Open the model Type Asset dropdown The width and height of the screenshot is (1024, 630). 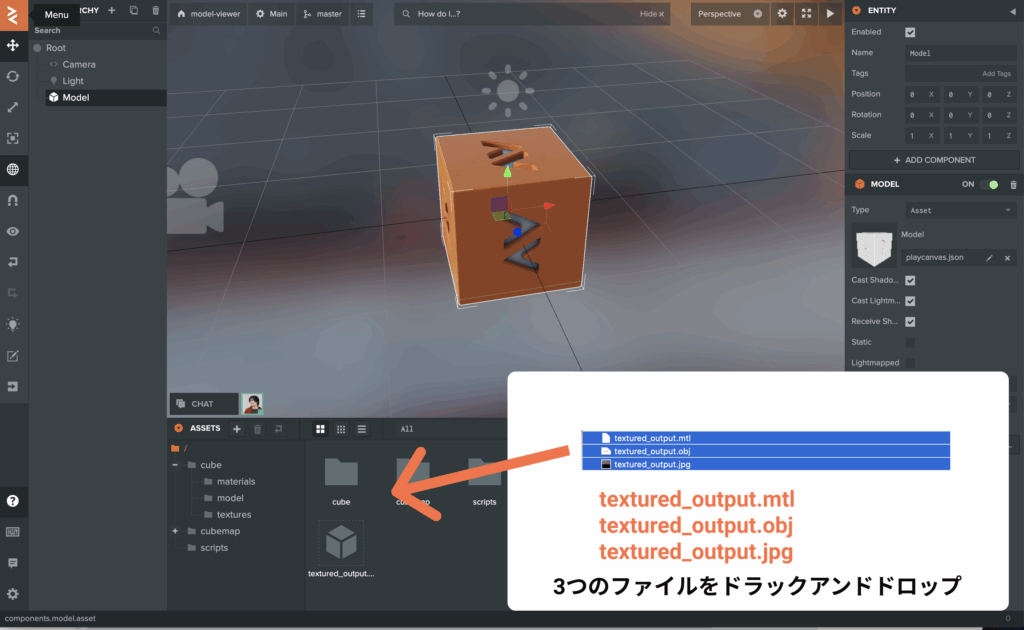pyautogui.click(x=961, y=210)
